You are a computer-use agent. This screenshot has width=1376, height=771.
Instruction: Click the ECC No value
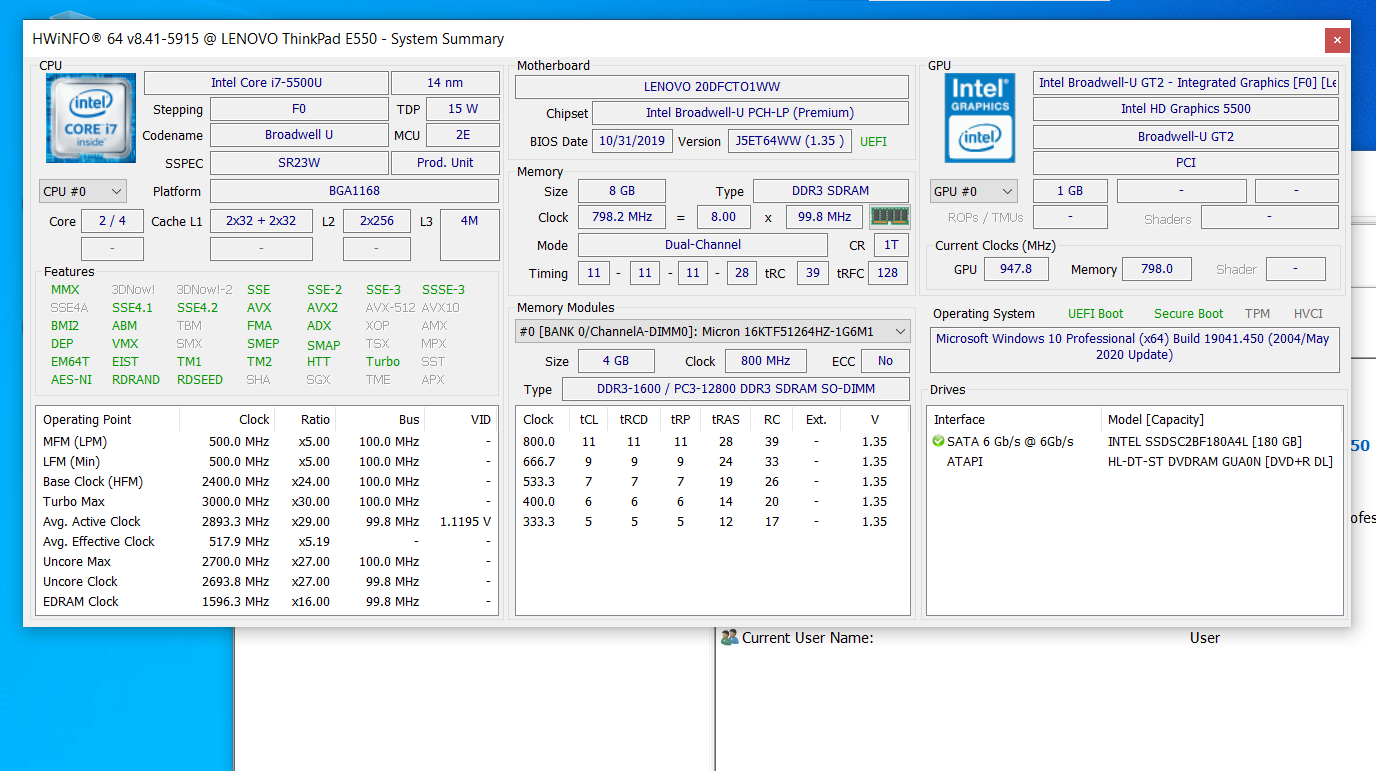(x=885, y=361)
